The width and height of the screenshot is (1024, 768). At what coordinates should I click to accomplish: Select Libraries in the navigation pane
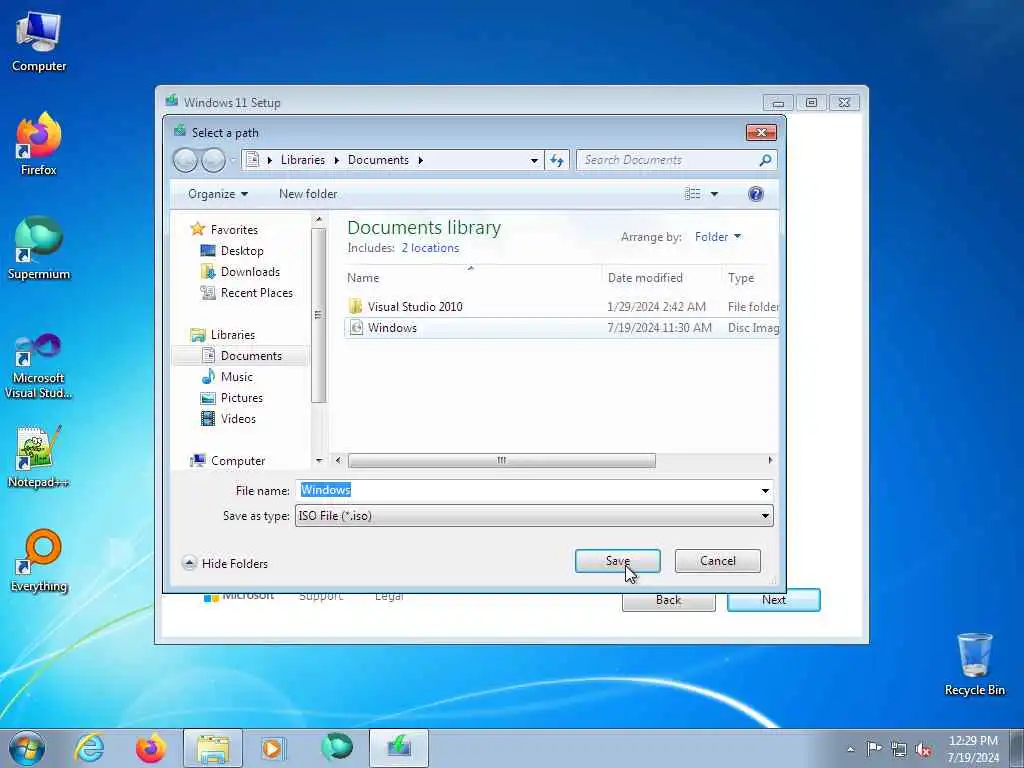click(x=232, y=335)
